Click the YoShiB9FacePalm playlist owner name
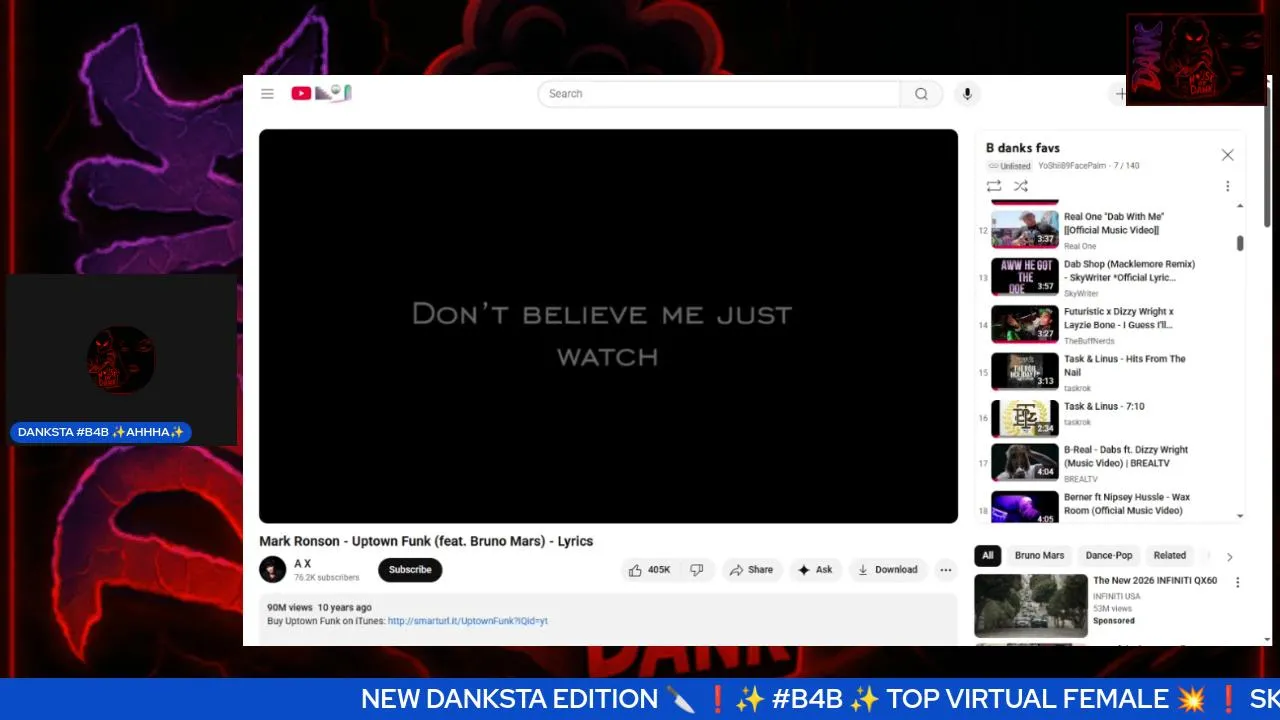 pyautogui.click(x=1072, y=166)
